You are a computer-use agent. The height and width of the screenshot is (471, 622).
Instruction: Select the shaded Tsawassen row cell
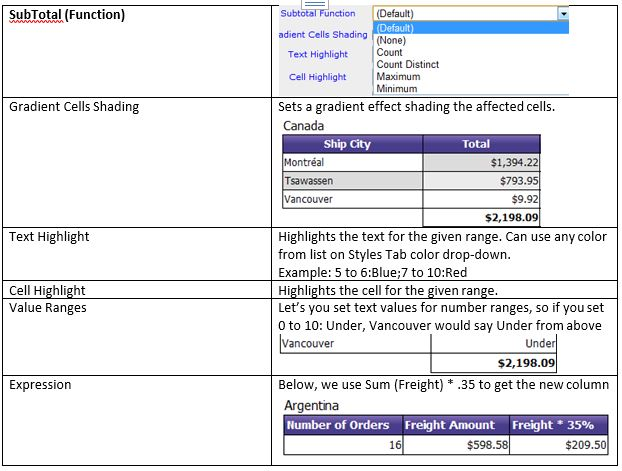click(353, 181)
